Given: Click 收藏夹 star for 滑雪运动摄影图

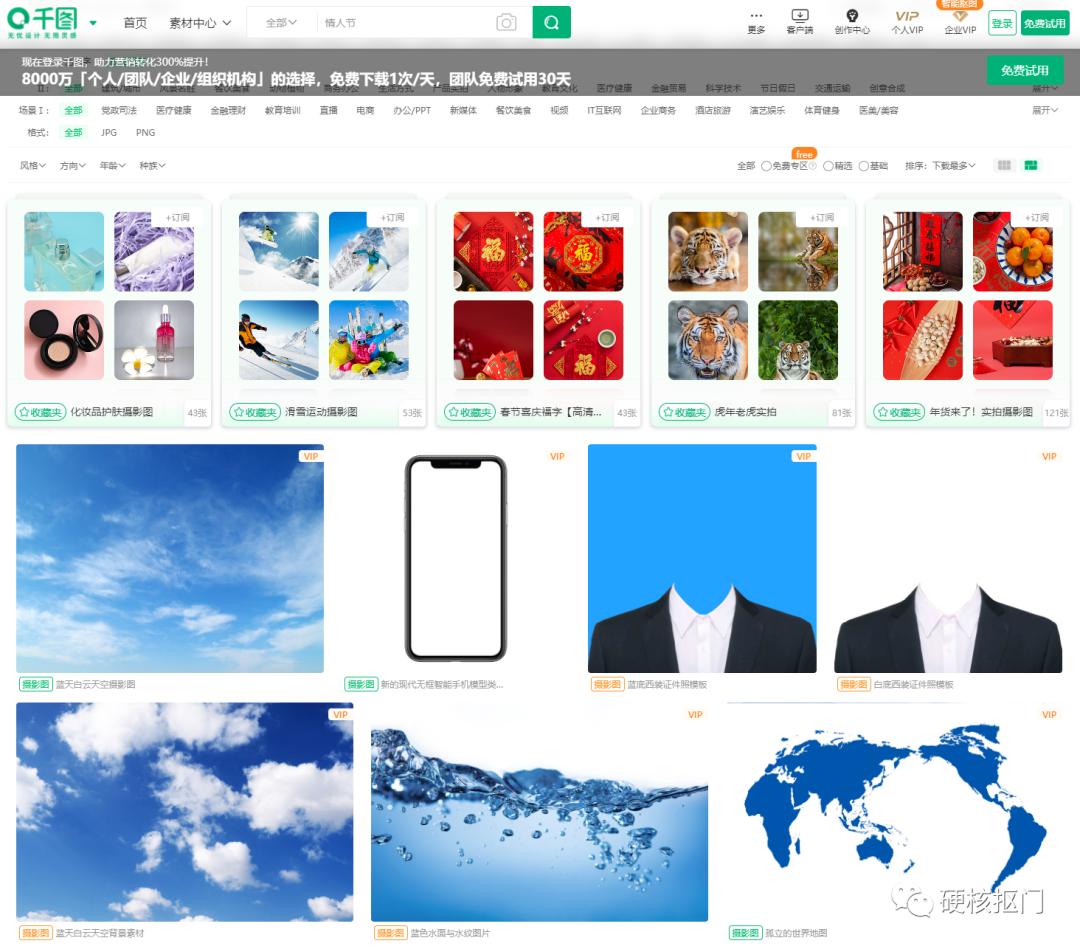Looking at the screenshot, I should 255,412.
